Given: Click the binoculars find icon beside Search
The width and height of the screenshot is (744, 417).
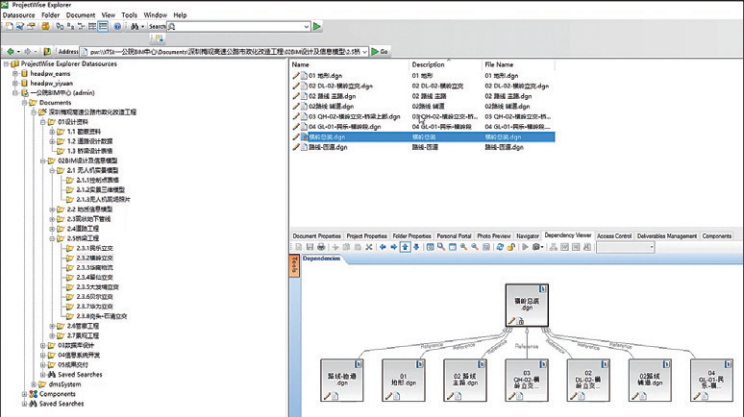Looking at the screenshot, I should click(x=135, y=27).
